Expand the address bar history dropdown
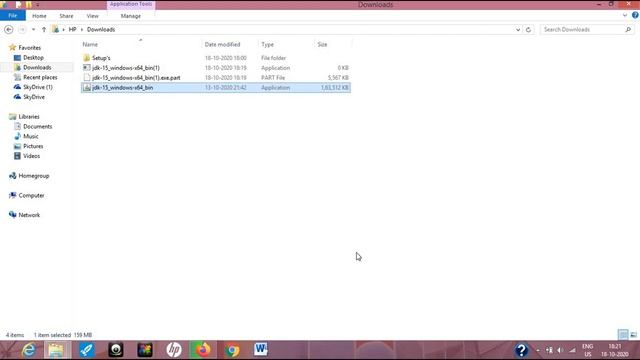Viewport: 640px width, 360px height. [x=518, y=29]
